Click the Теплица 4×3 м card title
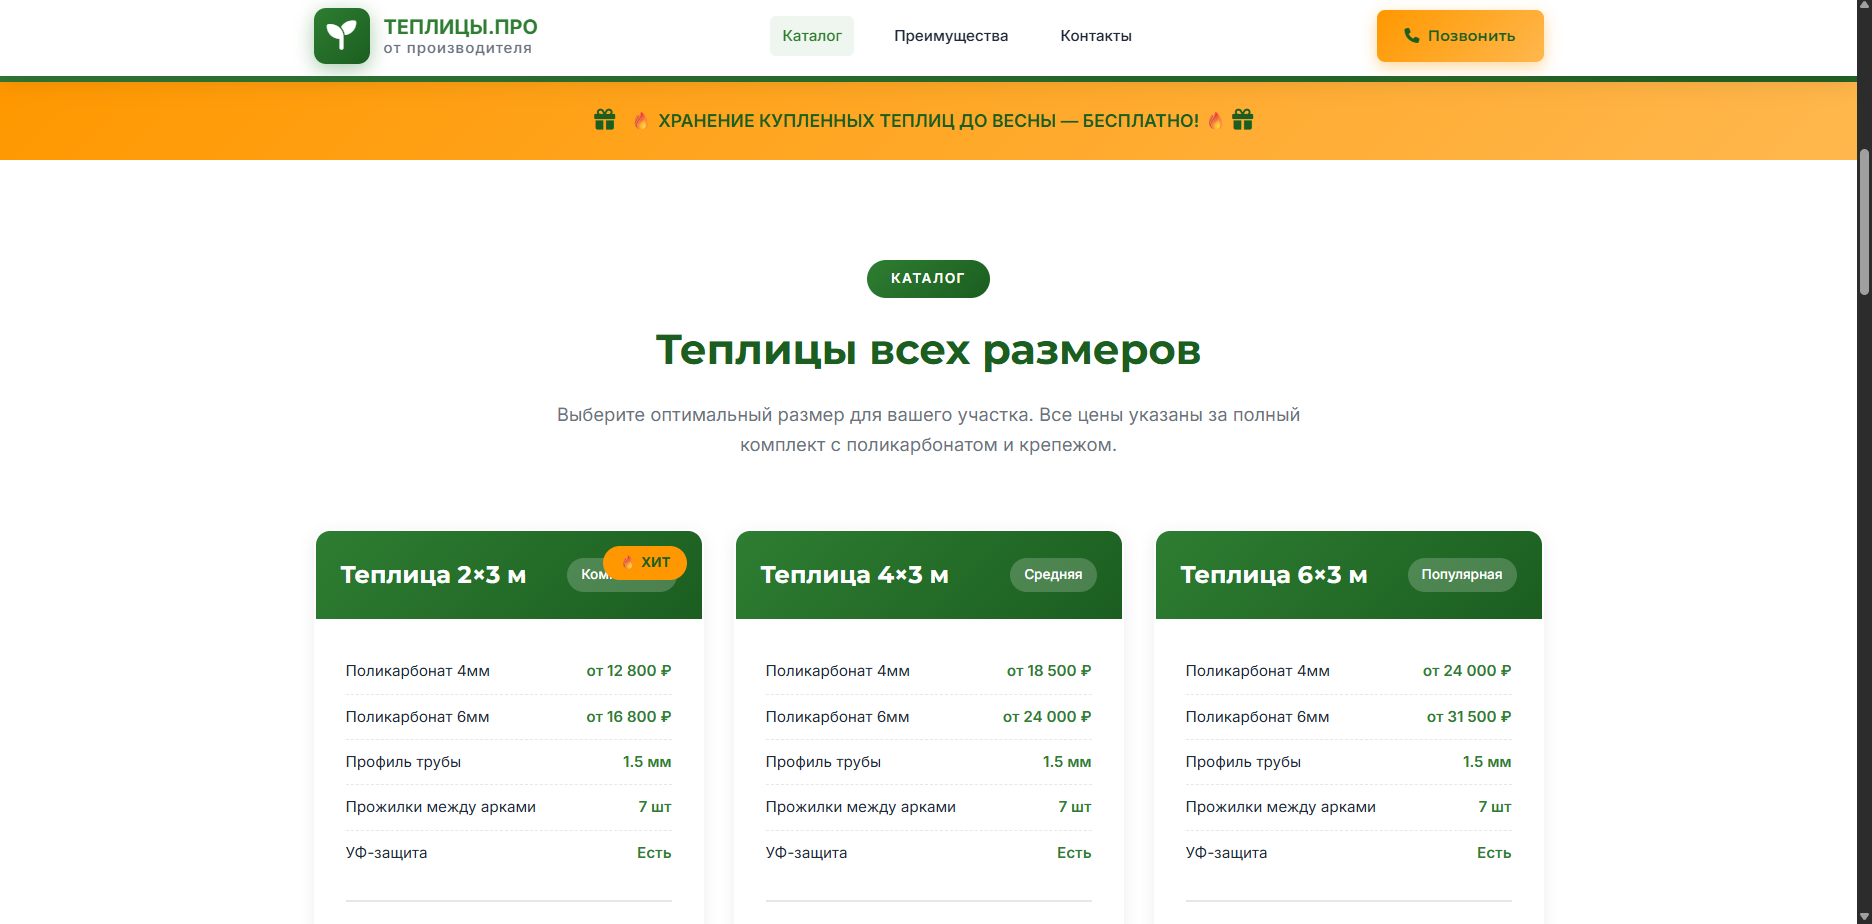The image size is (1872, 924). pyautogui.click(x=854, y=575)
